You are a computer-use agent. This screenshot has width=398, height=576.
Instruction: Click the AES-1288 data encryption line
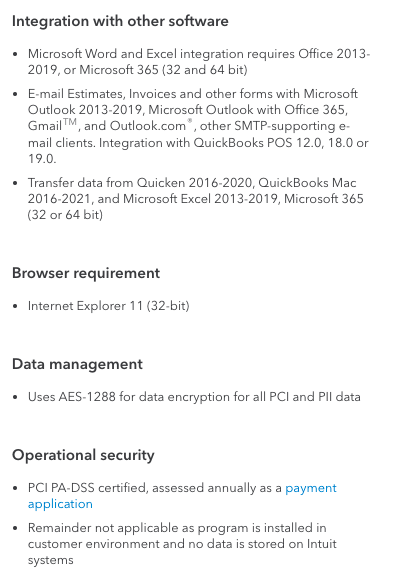click(194, 397)
